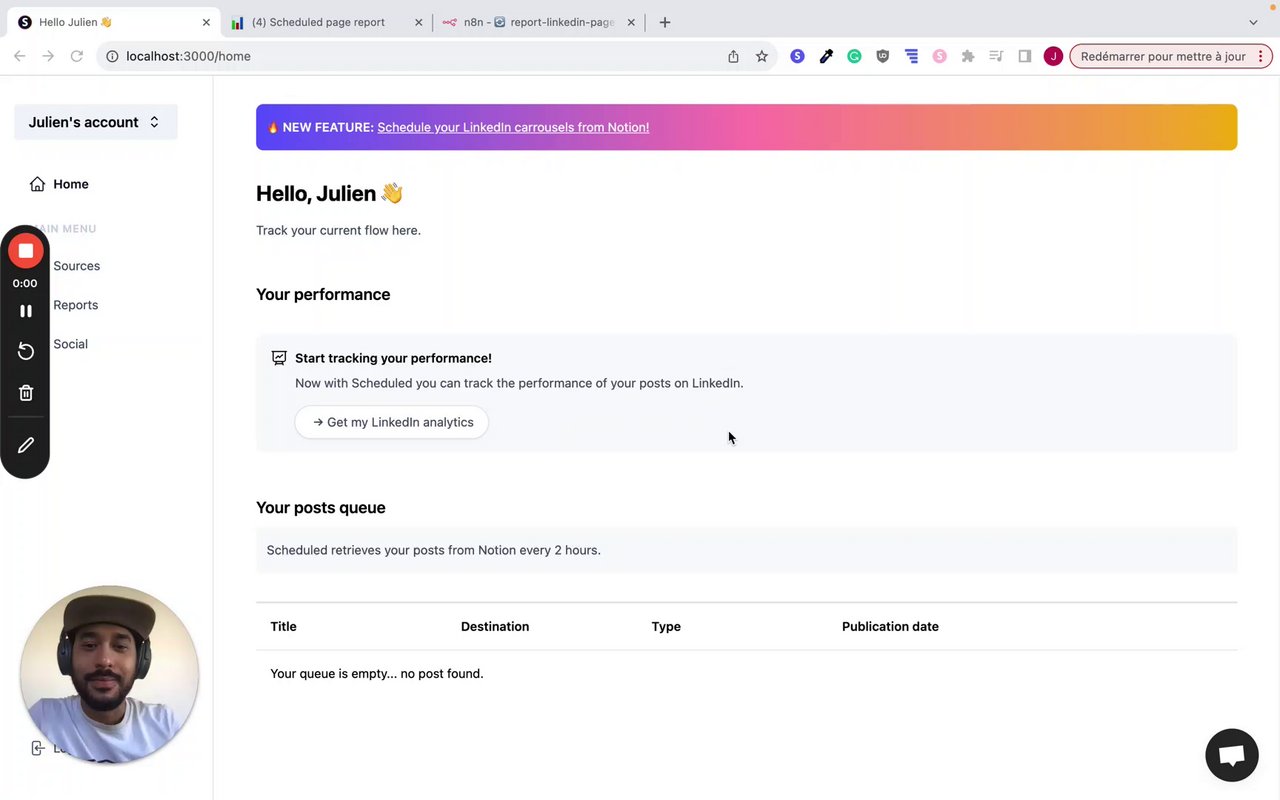This screenshot has height=800, width=1280.
Task: Stop the screen recording
Action: [26, 251]
